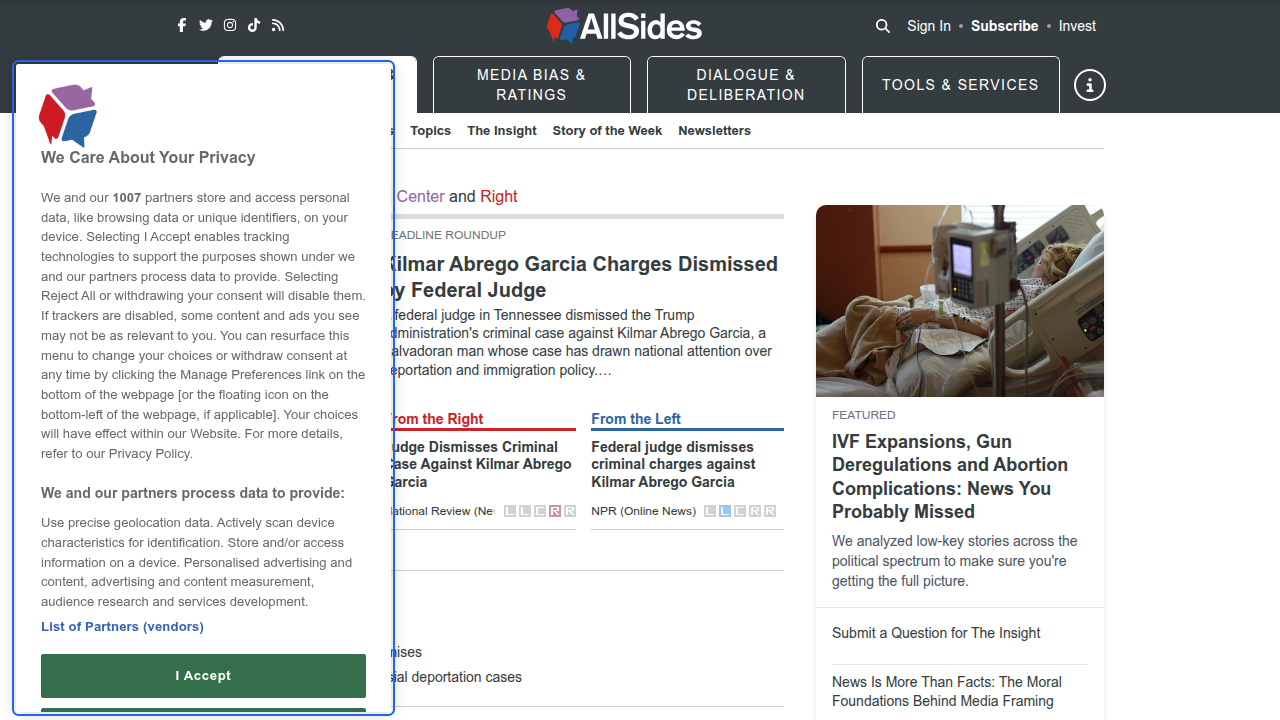
Task: Click the 'deportation cases' list item
Action: 458,677
